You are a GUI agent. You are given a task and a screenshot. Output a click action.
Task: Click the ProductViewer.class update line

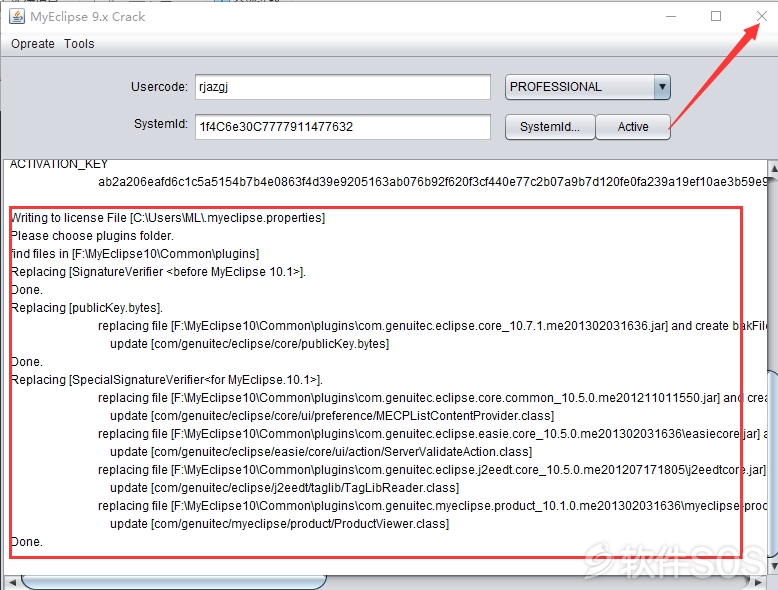point(279,524)
